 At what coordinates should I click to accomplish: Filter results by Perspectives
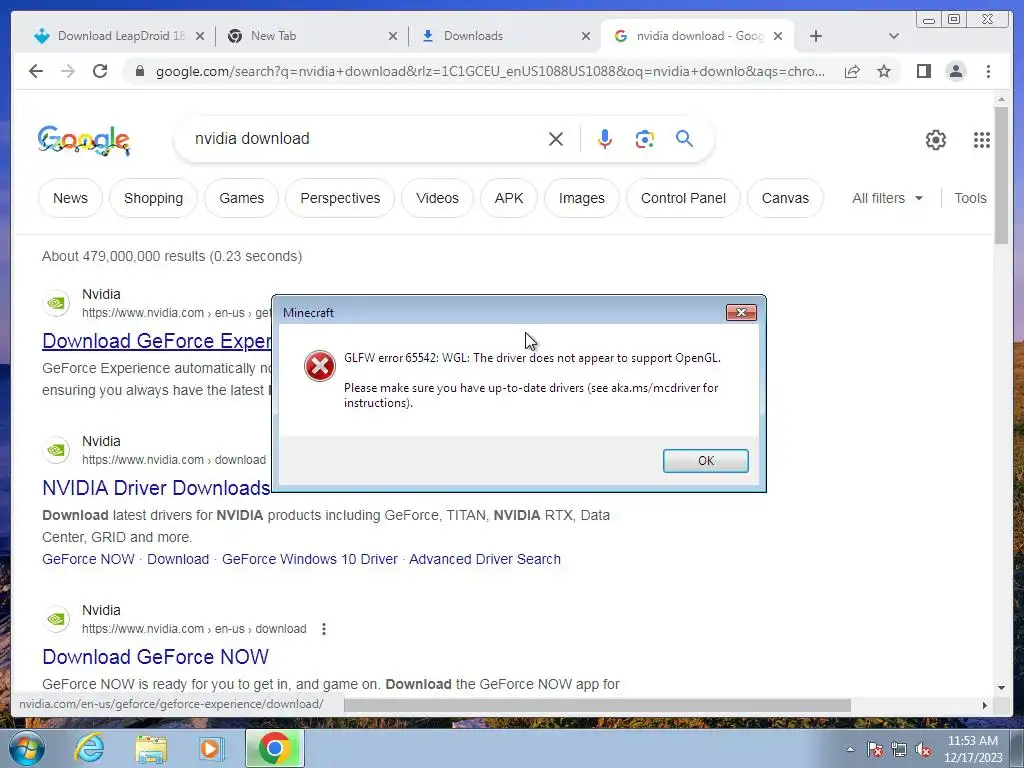340,198
